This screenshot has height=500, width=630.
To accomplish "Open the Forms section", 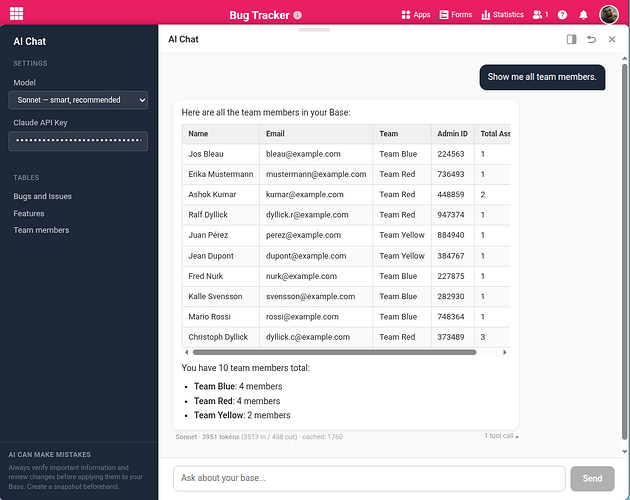I will 455,15.
